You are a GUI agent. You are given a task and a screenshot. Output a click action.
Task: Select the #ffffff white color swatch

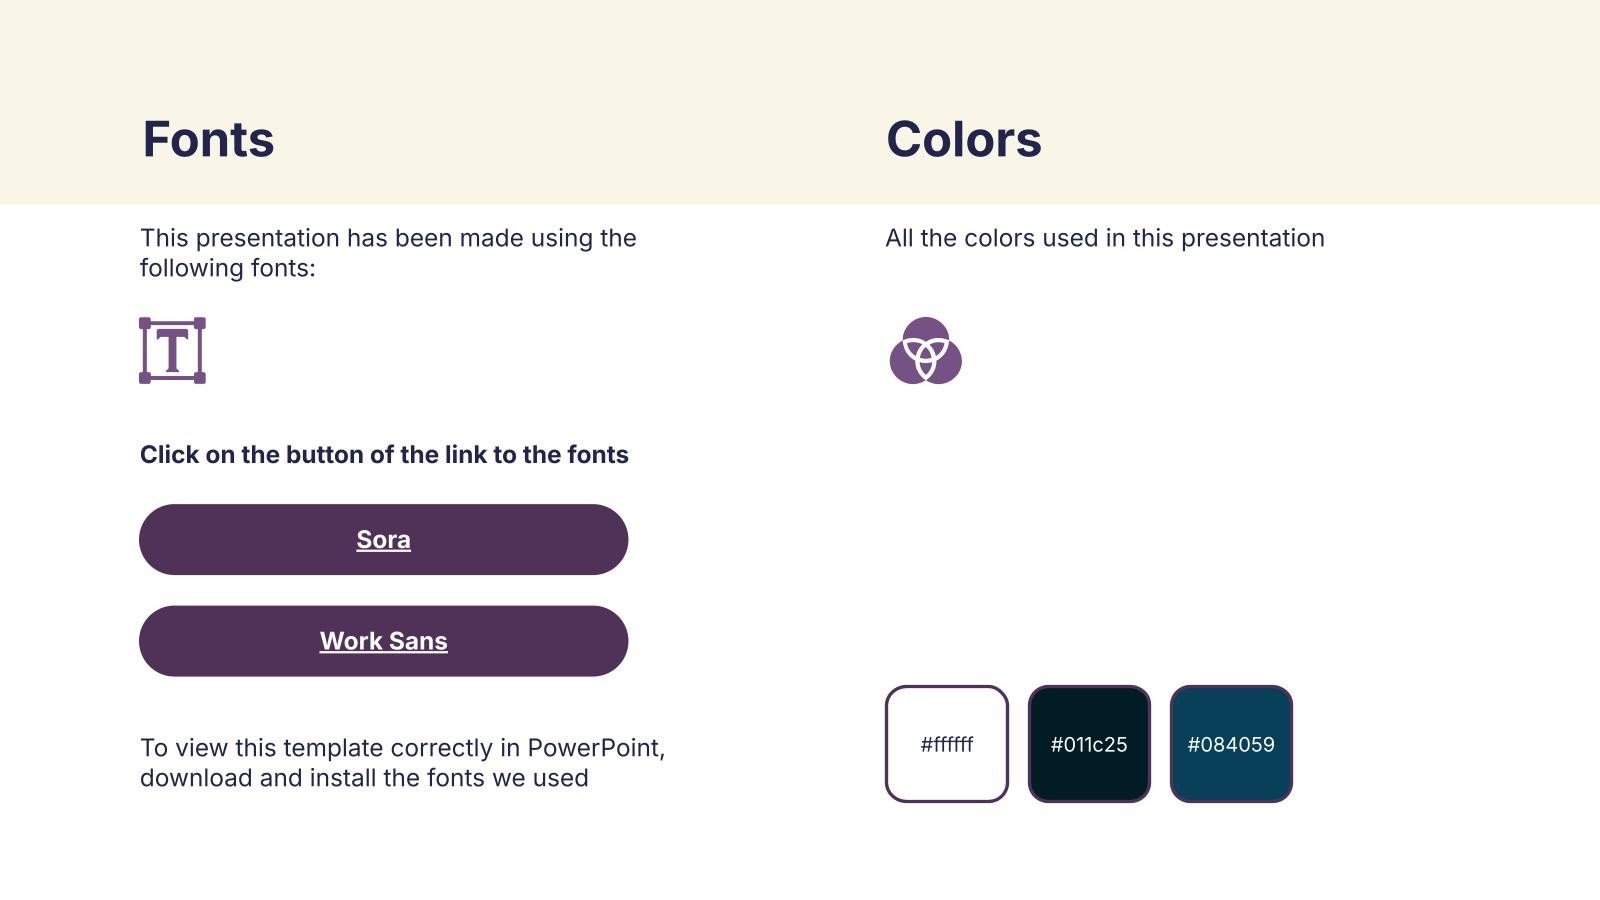(x=946, y=744)
